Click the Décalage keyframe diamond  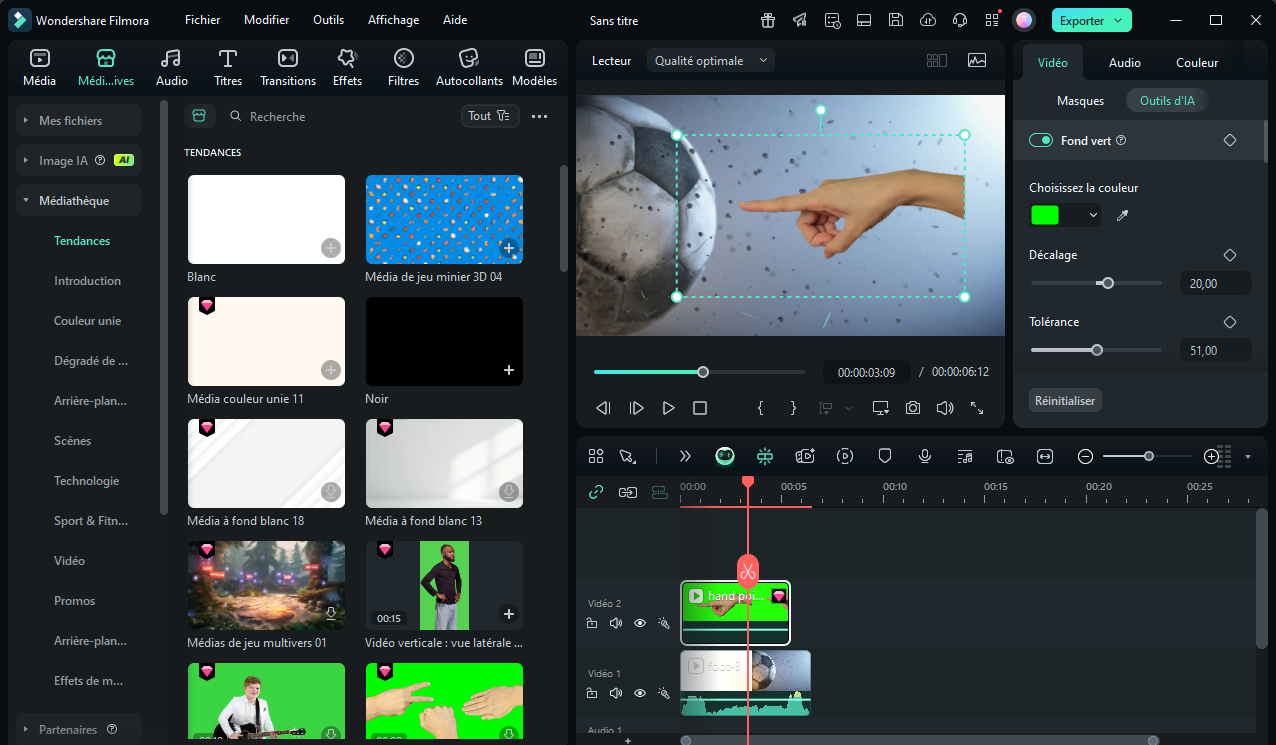(1230, 255)
